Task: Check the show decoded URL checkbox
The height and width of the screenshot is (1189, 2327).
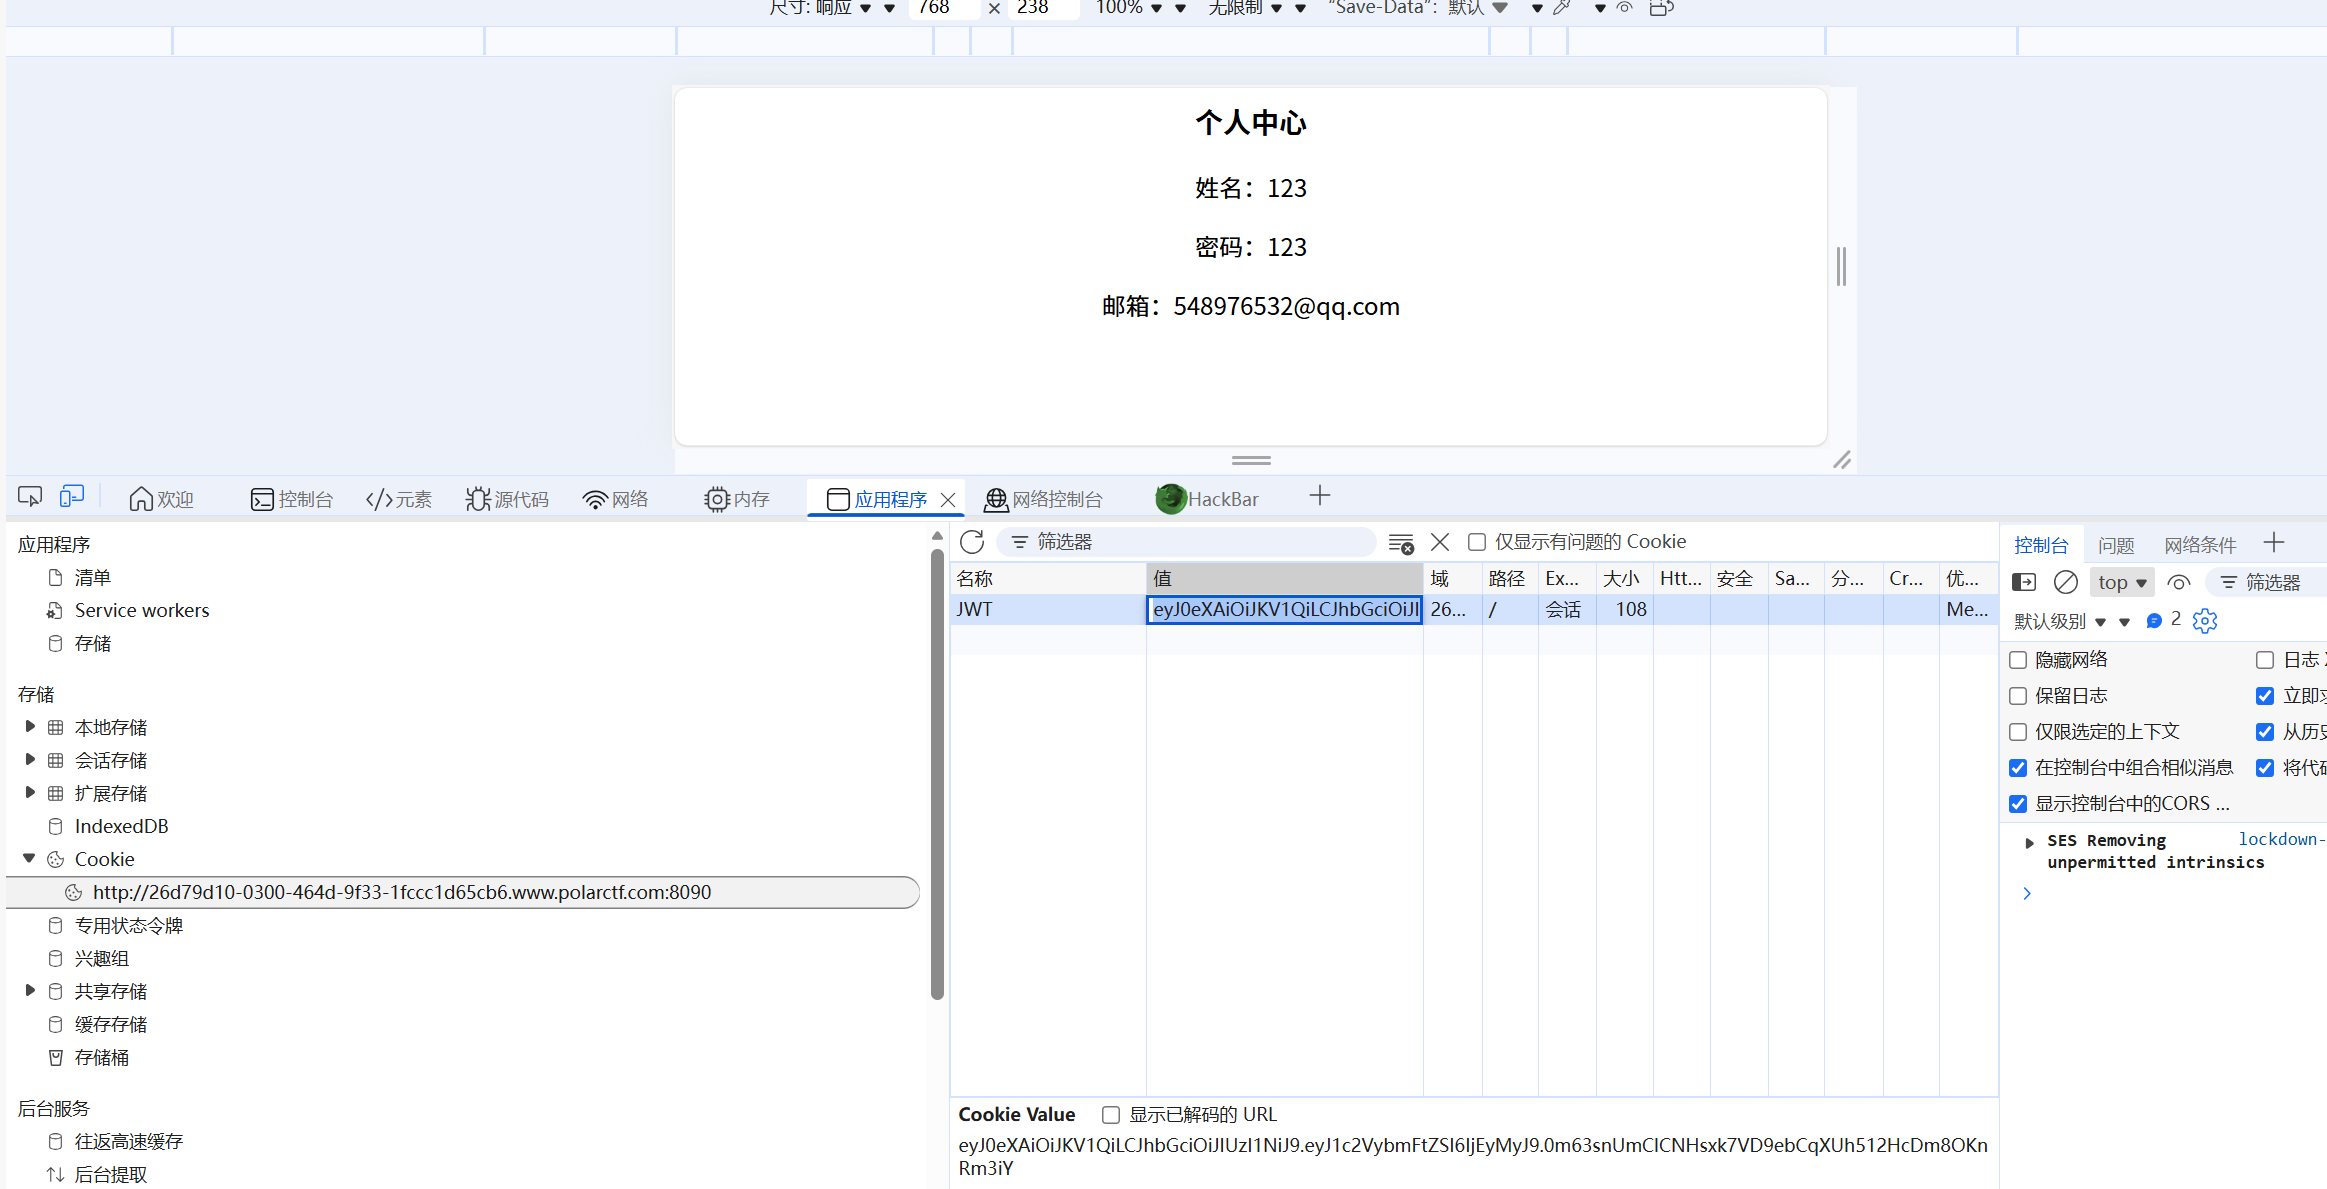Action: click(x=1111, y=1115)
